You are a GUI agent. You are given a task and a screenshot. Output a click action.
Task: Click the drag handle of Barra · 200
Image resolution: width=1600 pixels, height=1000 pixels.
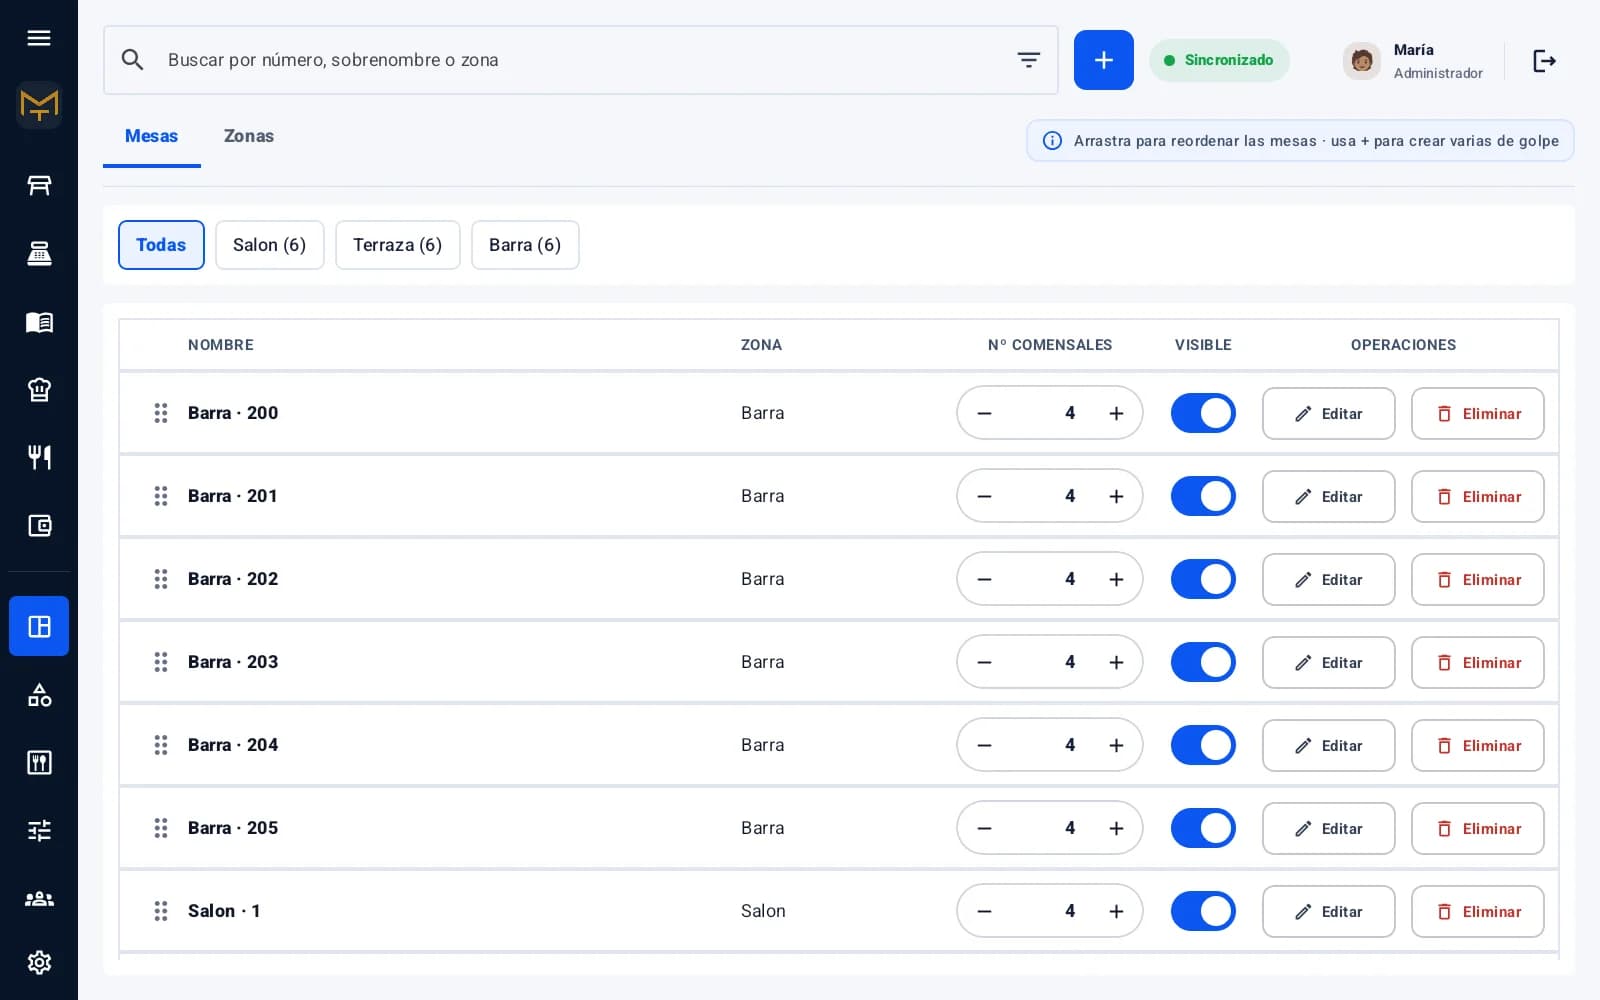pyautogui.click(x=160, y=413)
